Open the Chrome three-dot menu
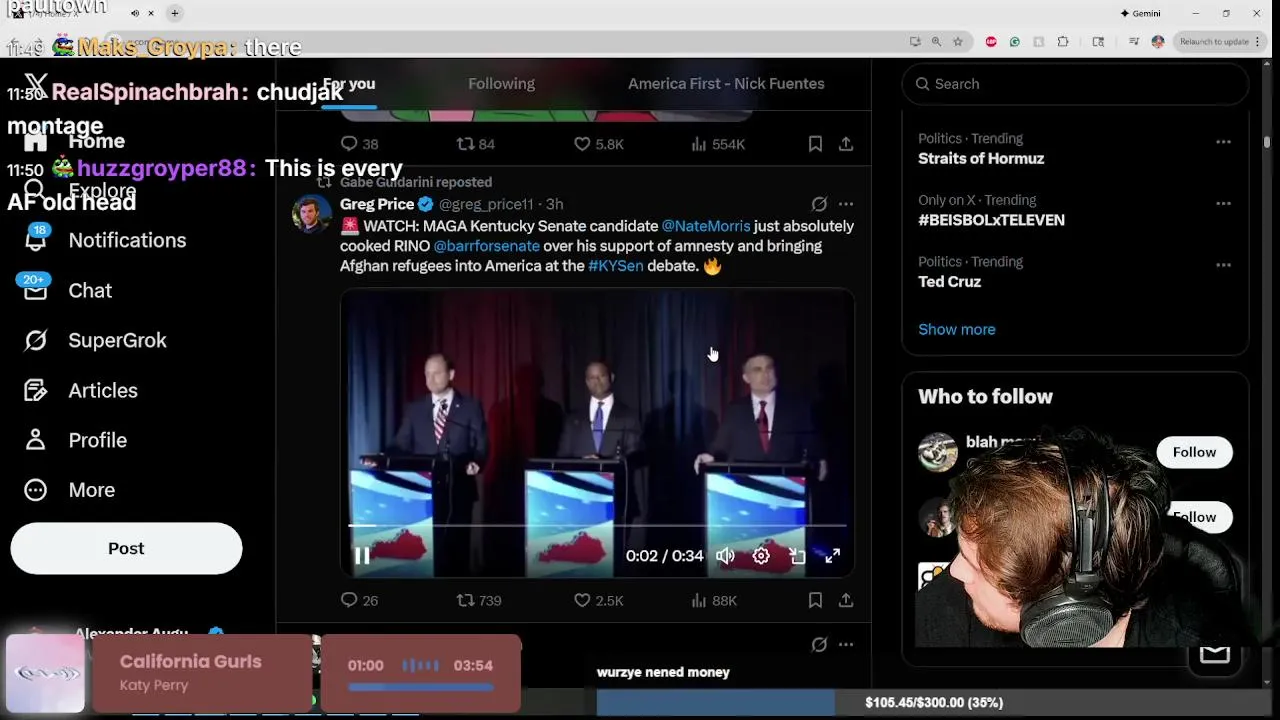Viewport: 1280px width, 720px height. tap(1257, 42)
